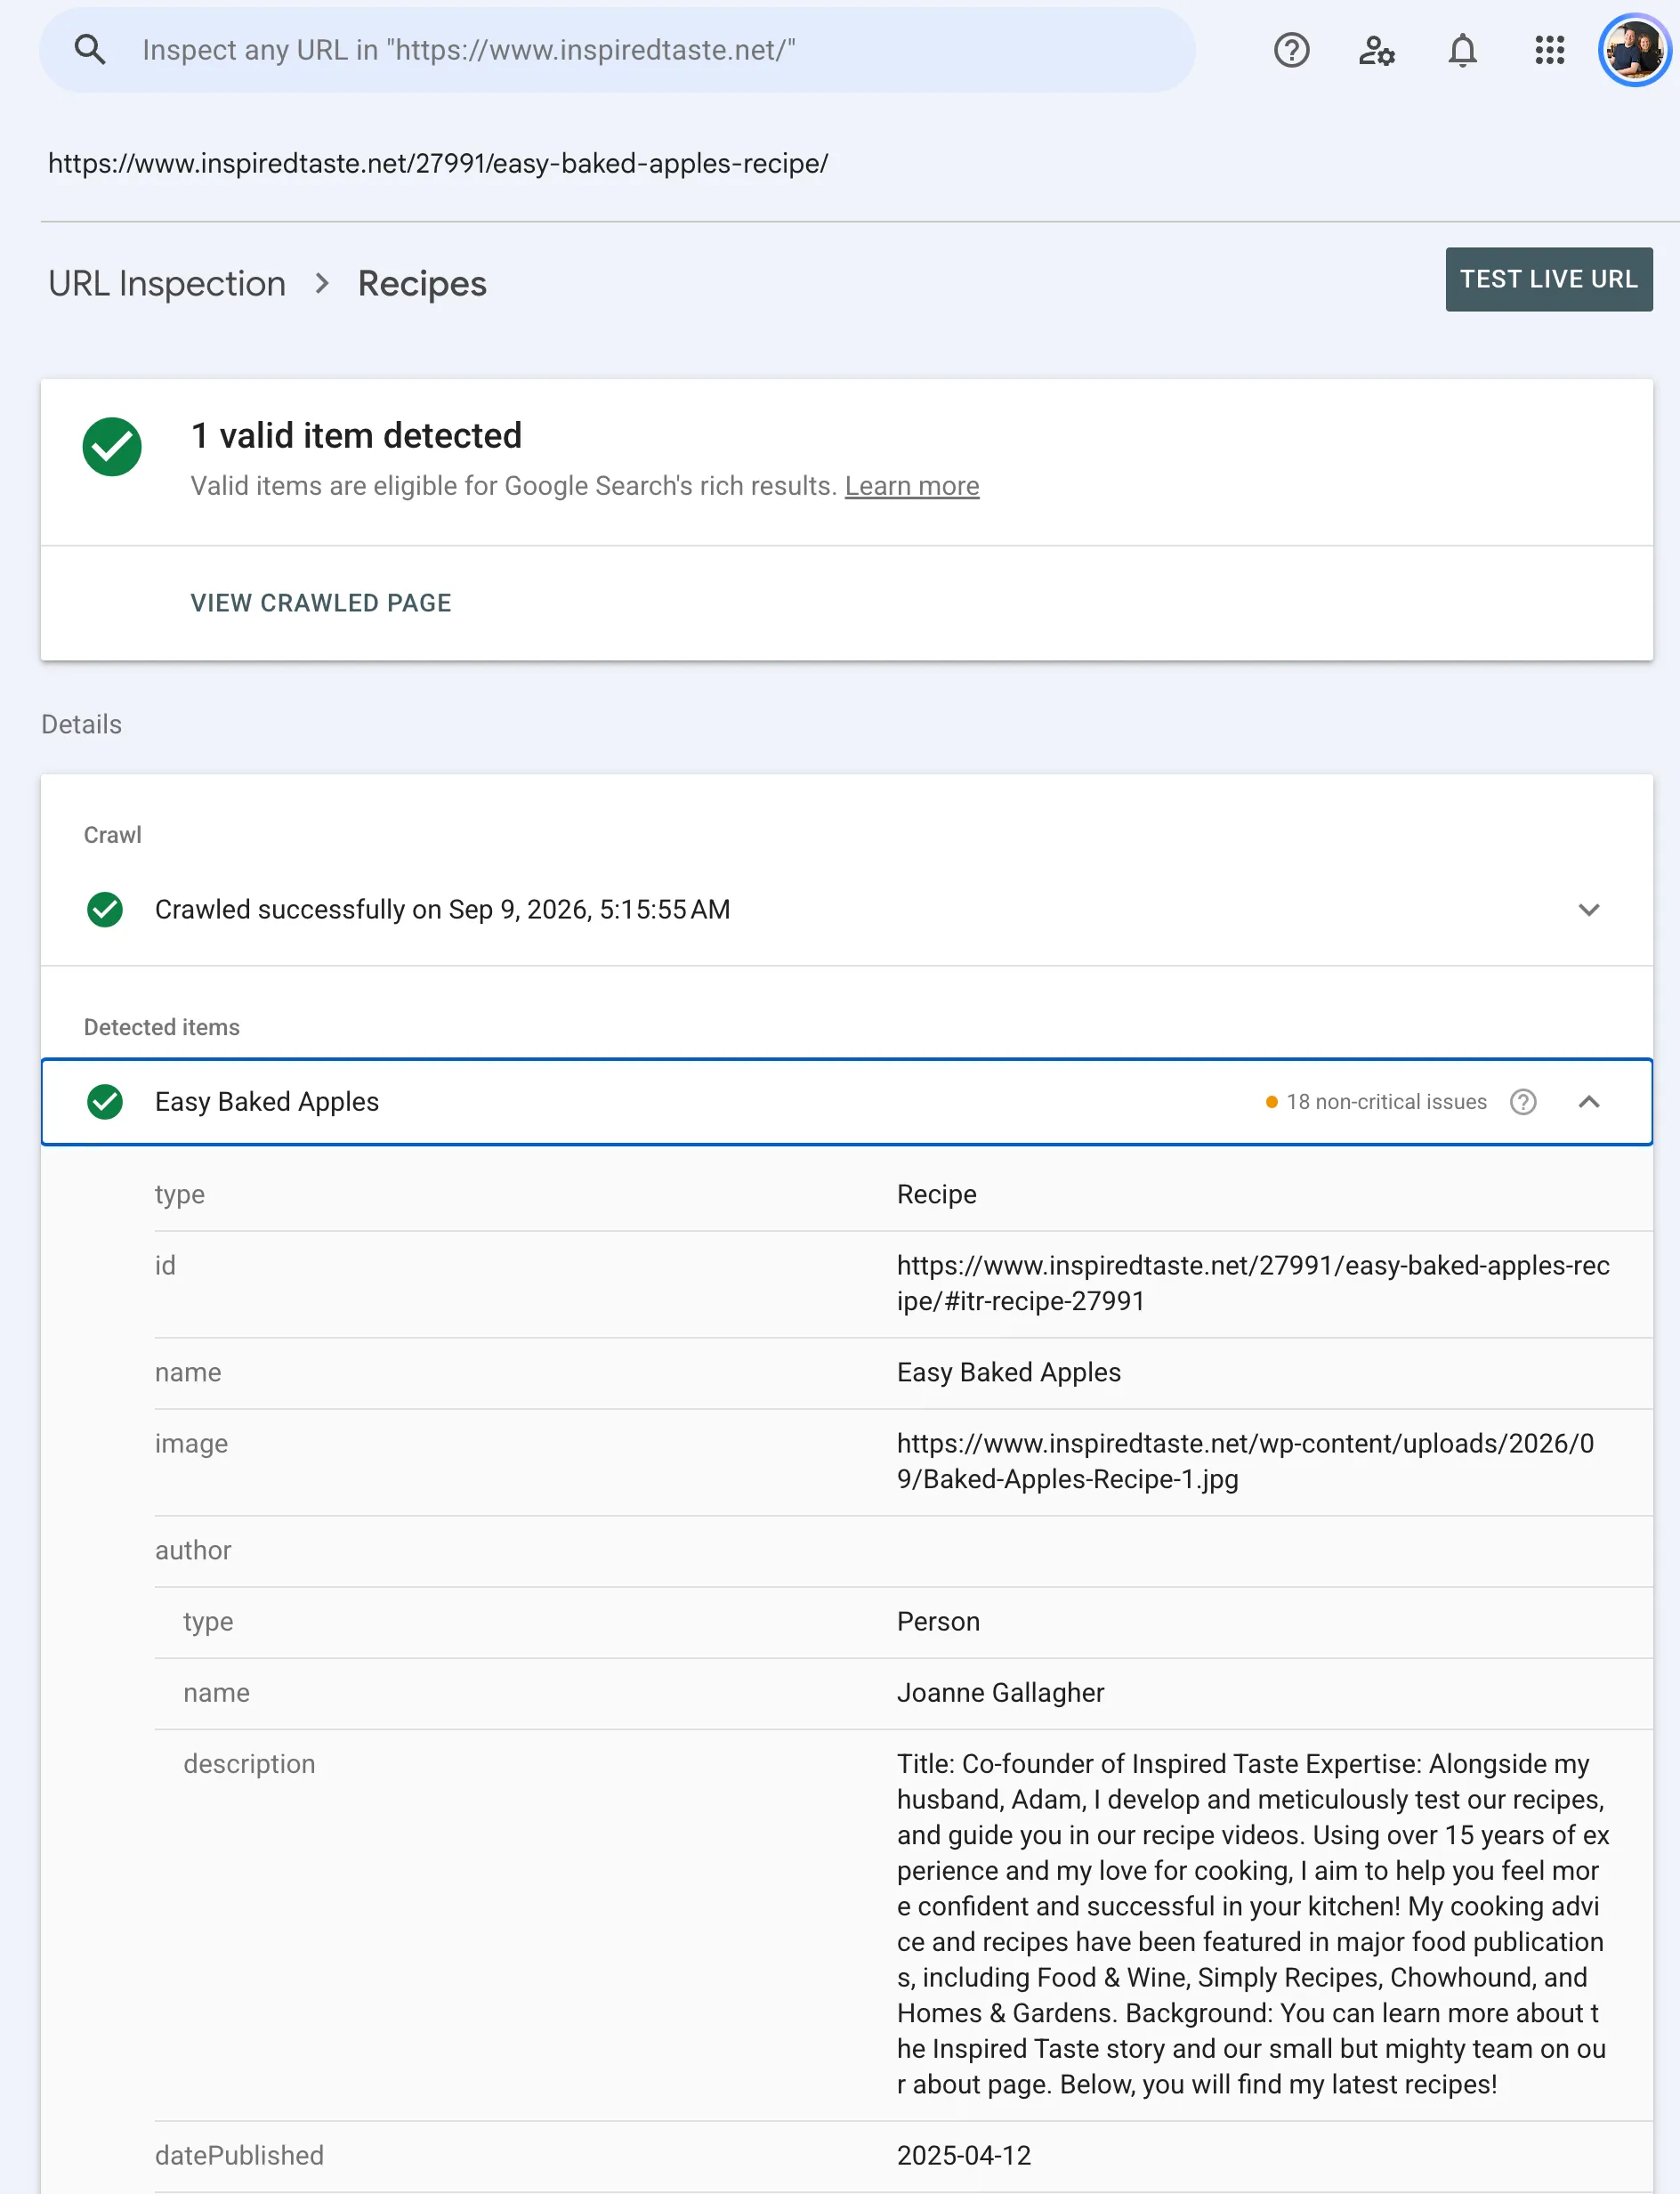1680x2194 pixels.
Task: Click the image field label
Action: click(191, 1444)
